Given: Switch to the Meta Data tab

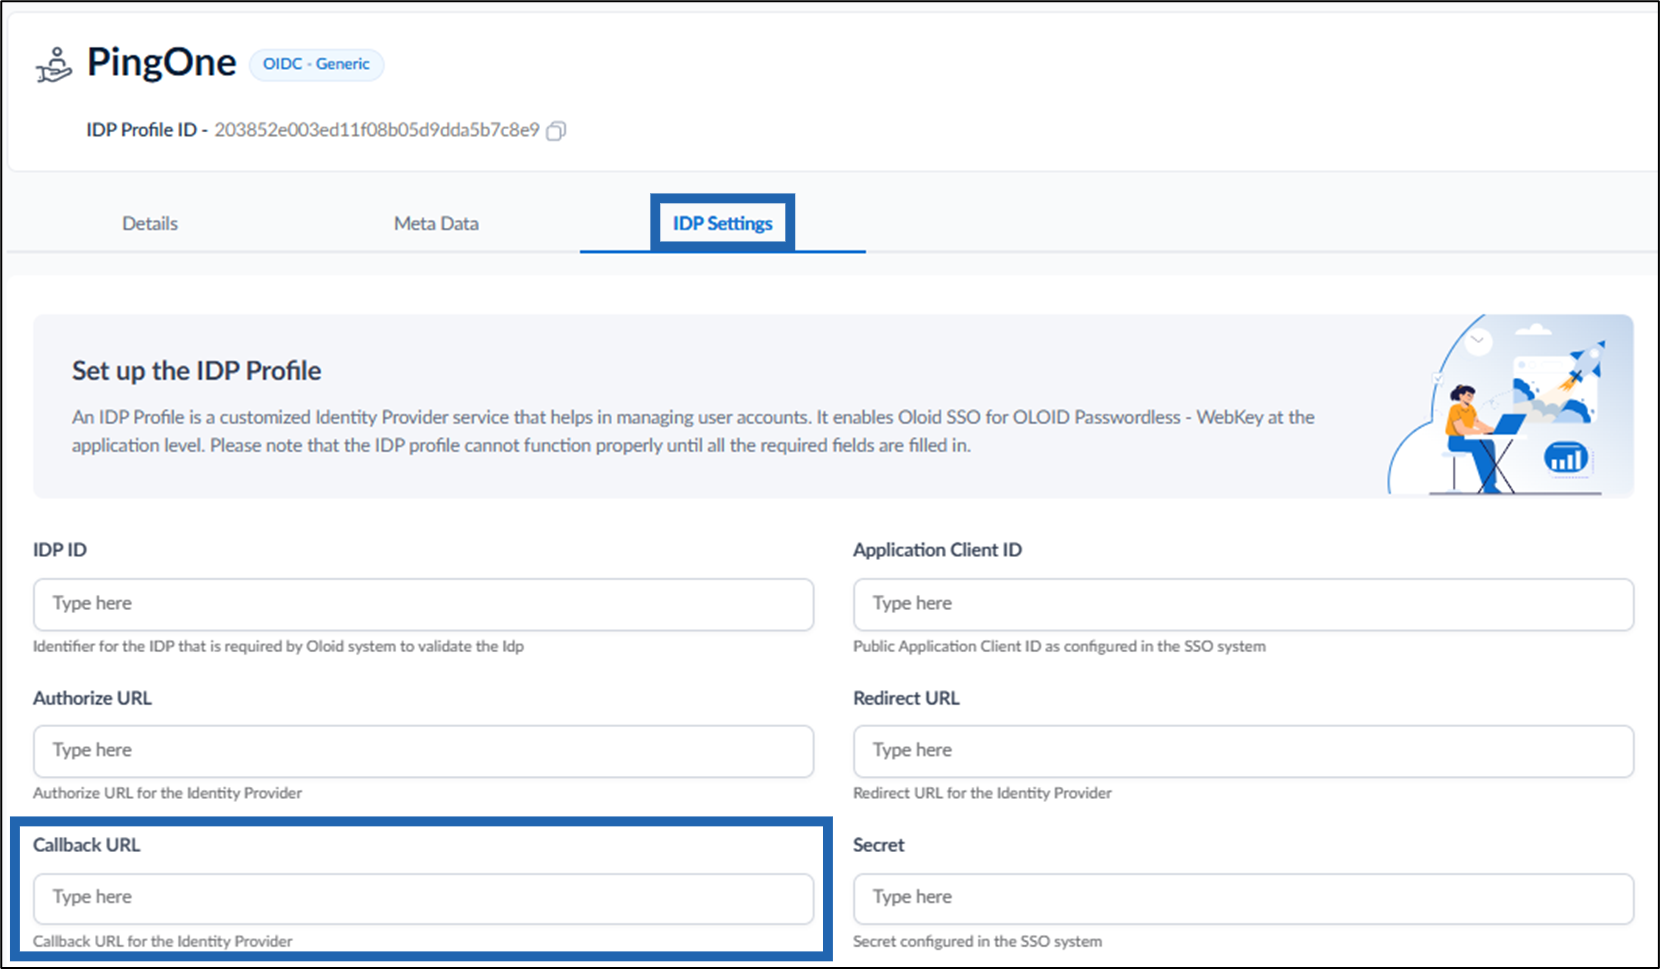Looking at the screenshot, I should (436, 223).
